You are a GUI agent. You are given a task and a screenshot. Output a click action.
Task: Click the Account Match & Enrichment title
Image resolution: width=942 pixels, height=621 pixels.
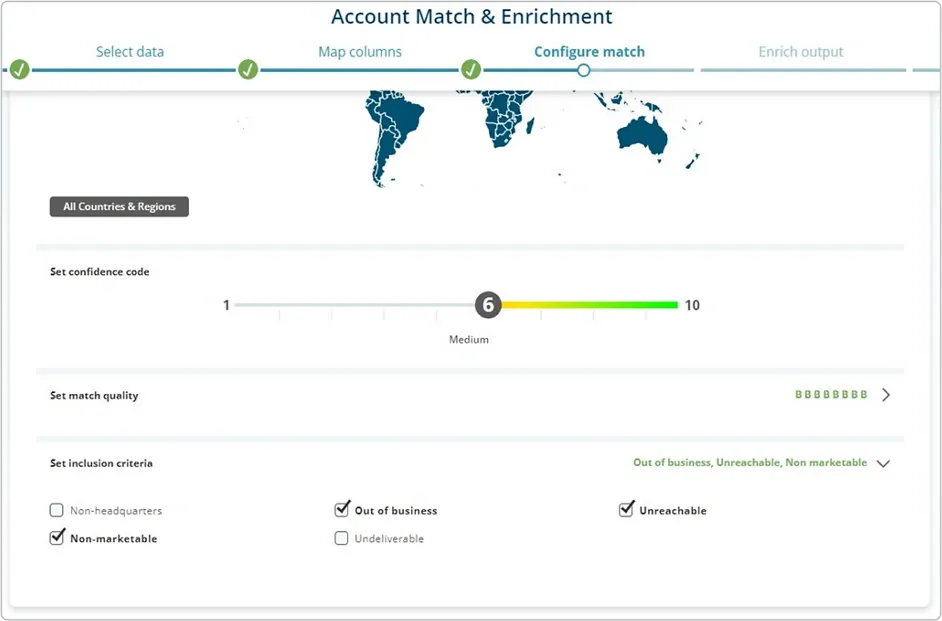point(472,17)
